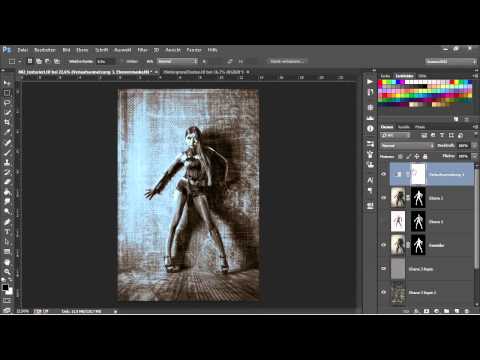Open the marquee Art style dropdown
This screenshot has height=360, width=480.
pyautogui.click(x=178, y=61)
